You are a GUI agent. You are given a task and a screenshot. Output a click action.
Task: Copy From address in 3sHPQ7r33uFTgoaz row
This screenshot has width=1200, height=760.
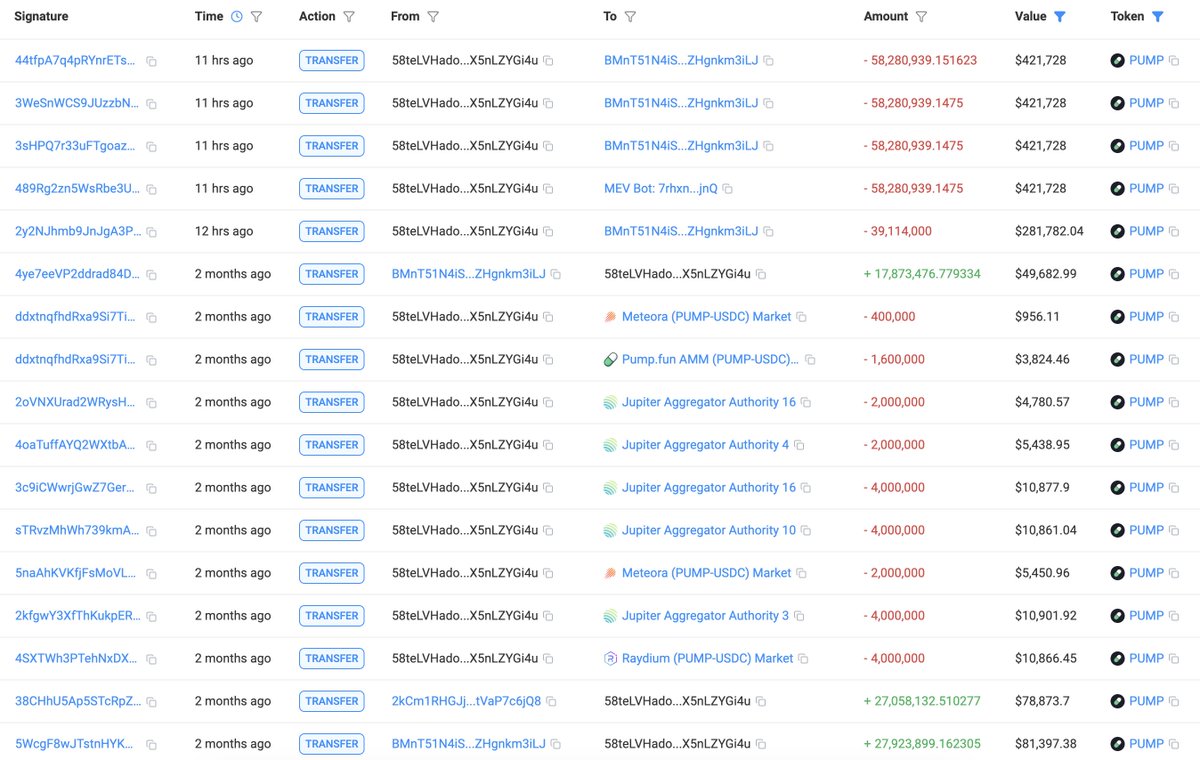click(548, 147)
